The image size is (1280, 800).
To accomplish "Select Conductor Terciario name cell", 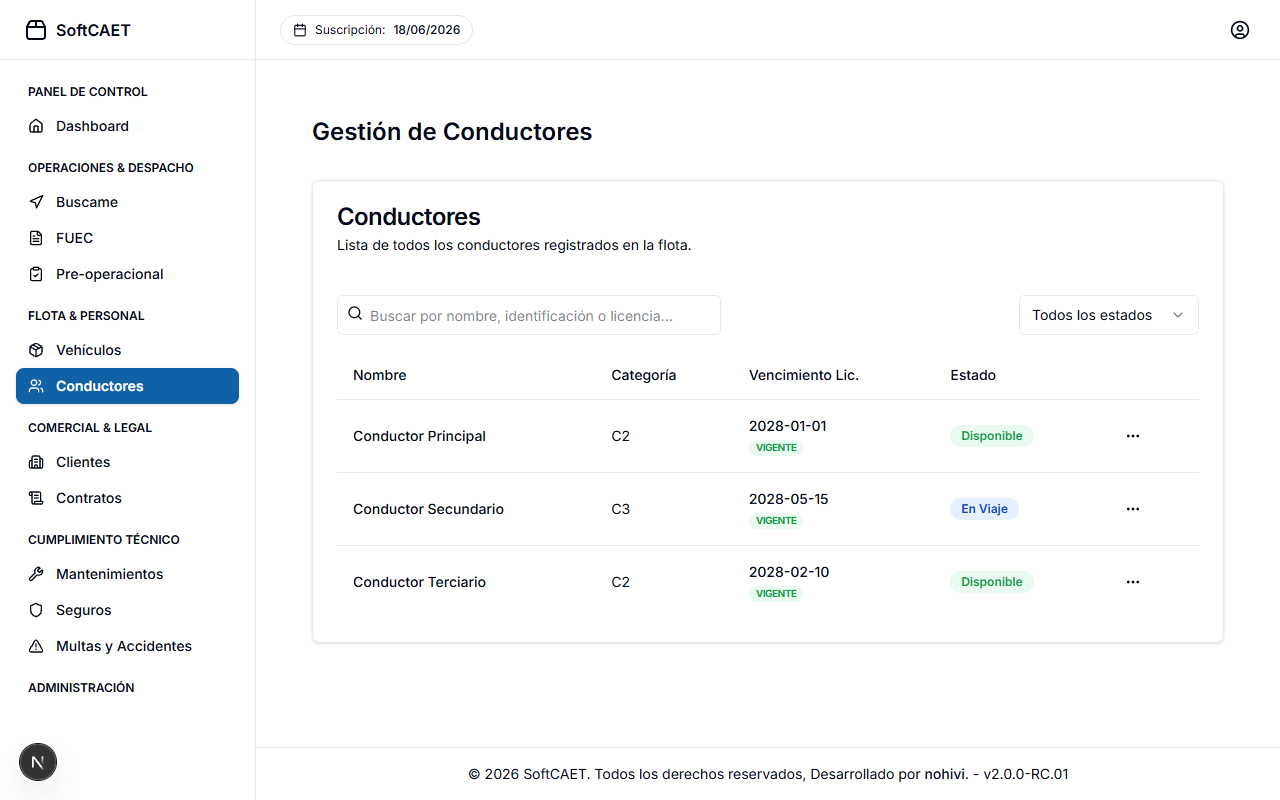I will (x=420, y=582).
